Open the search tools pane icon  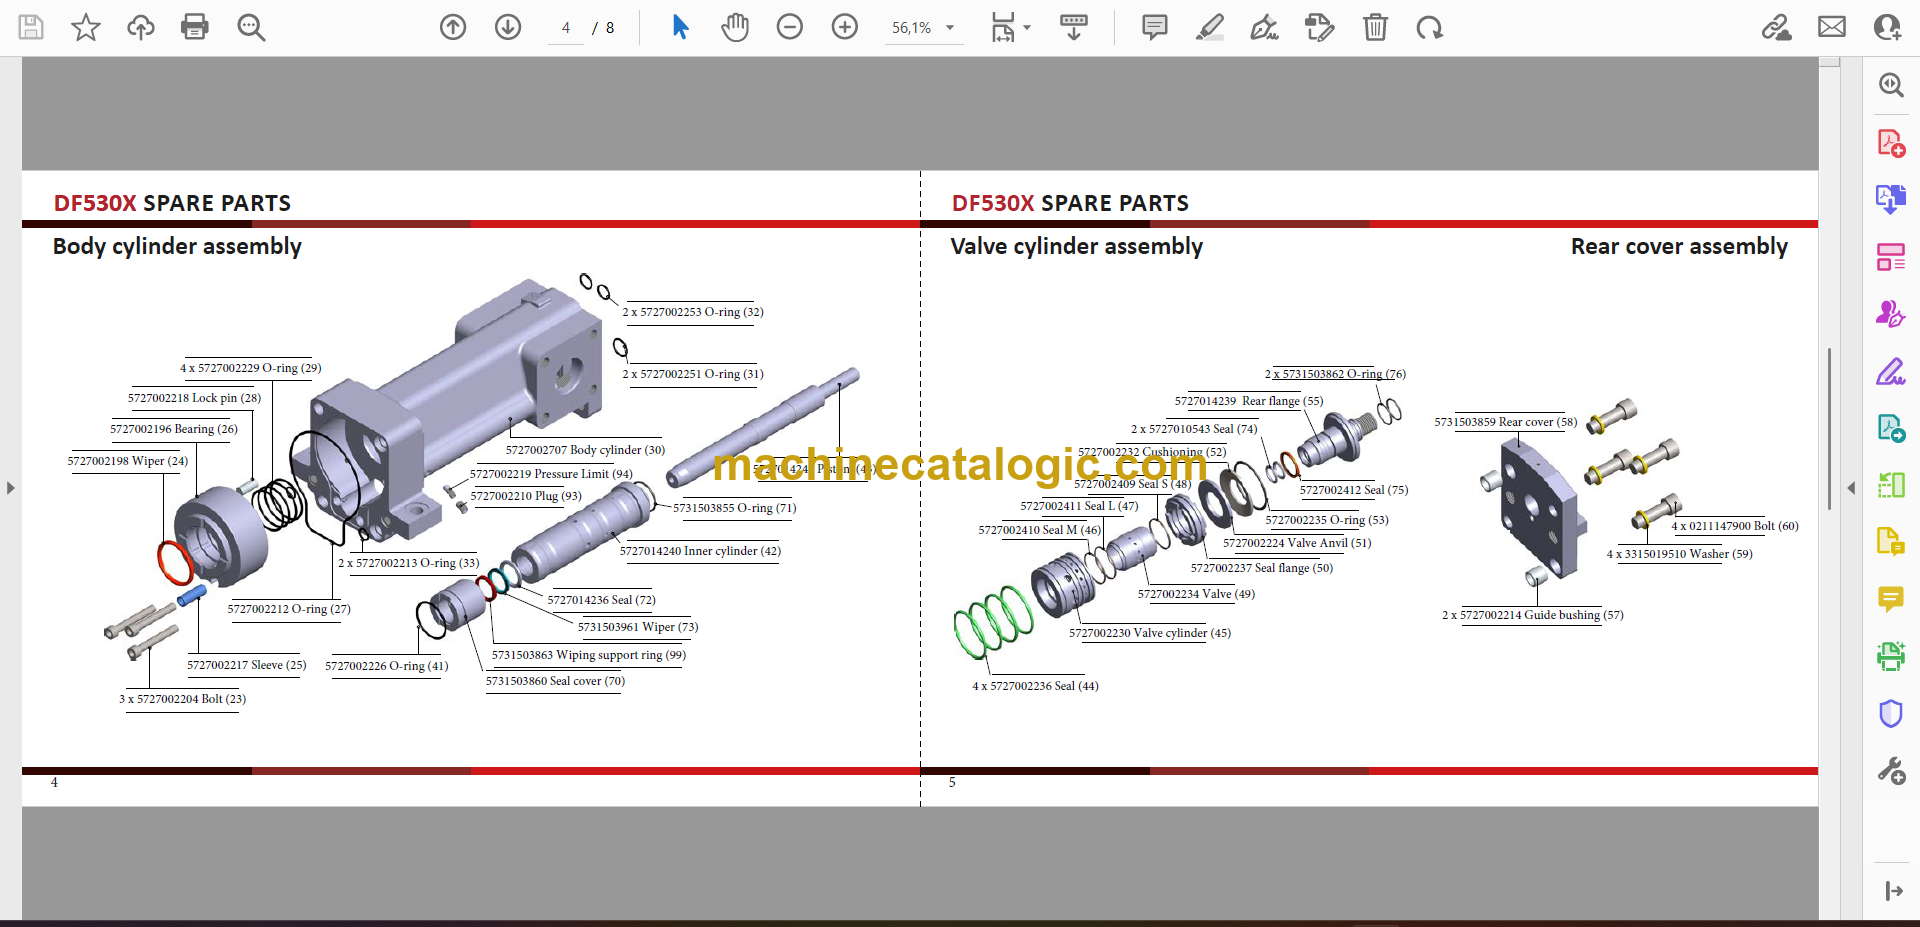tap(1891, 85)
